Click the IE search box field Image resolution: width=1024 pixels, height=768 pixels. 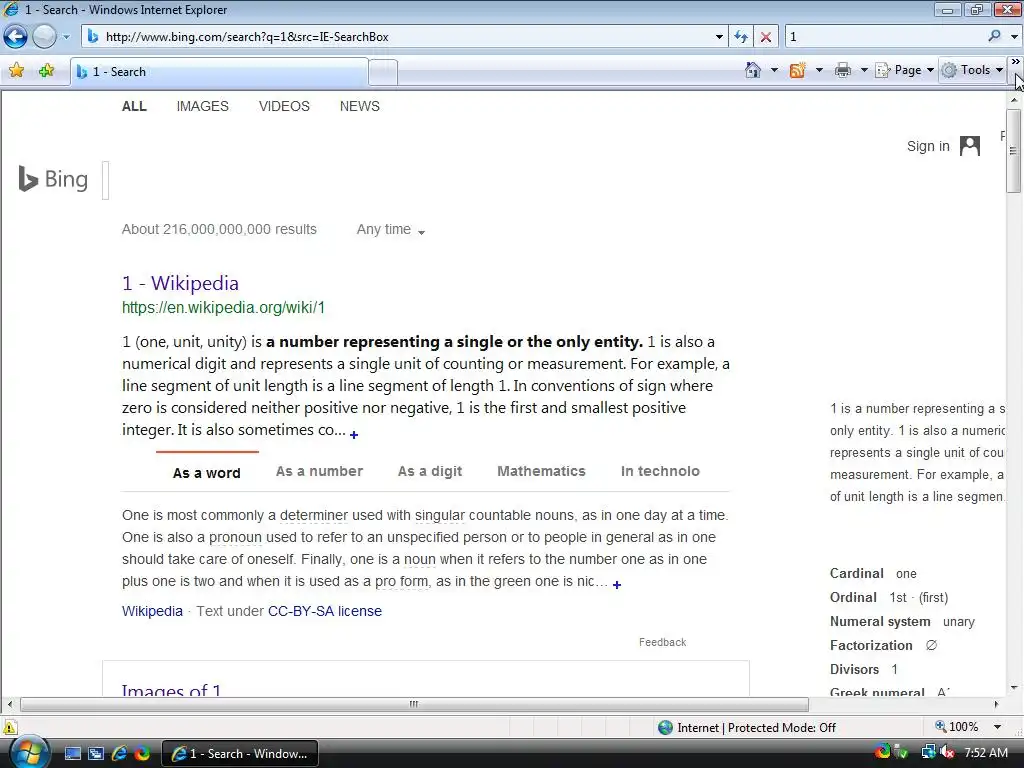click(x=885, y=37)
